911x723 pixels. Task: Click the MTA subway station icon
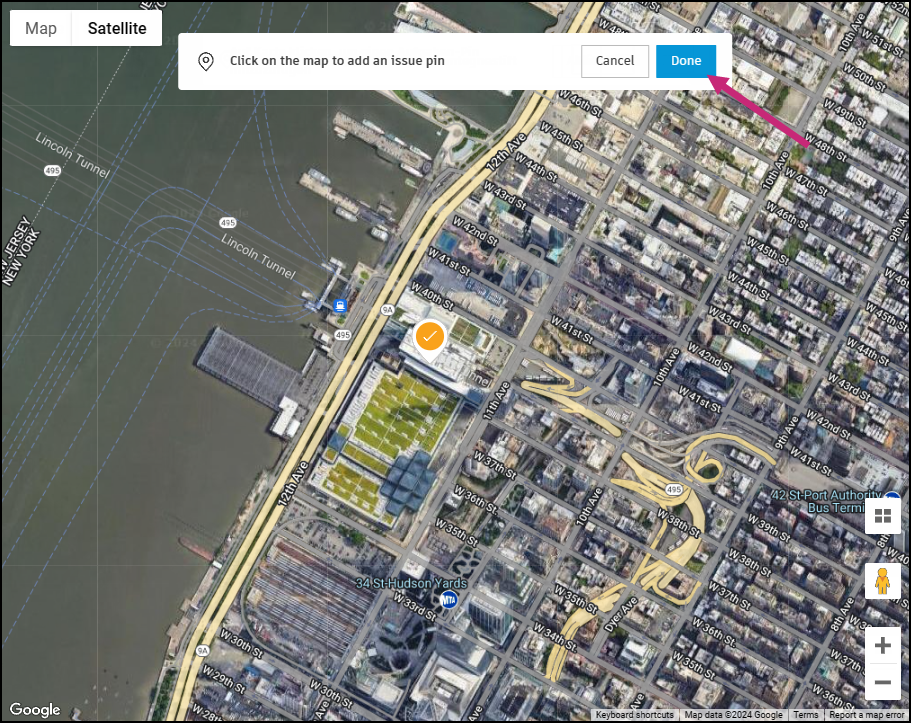pyautogui.click(x=449, y=599)
